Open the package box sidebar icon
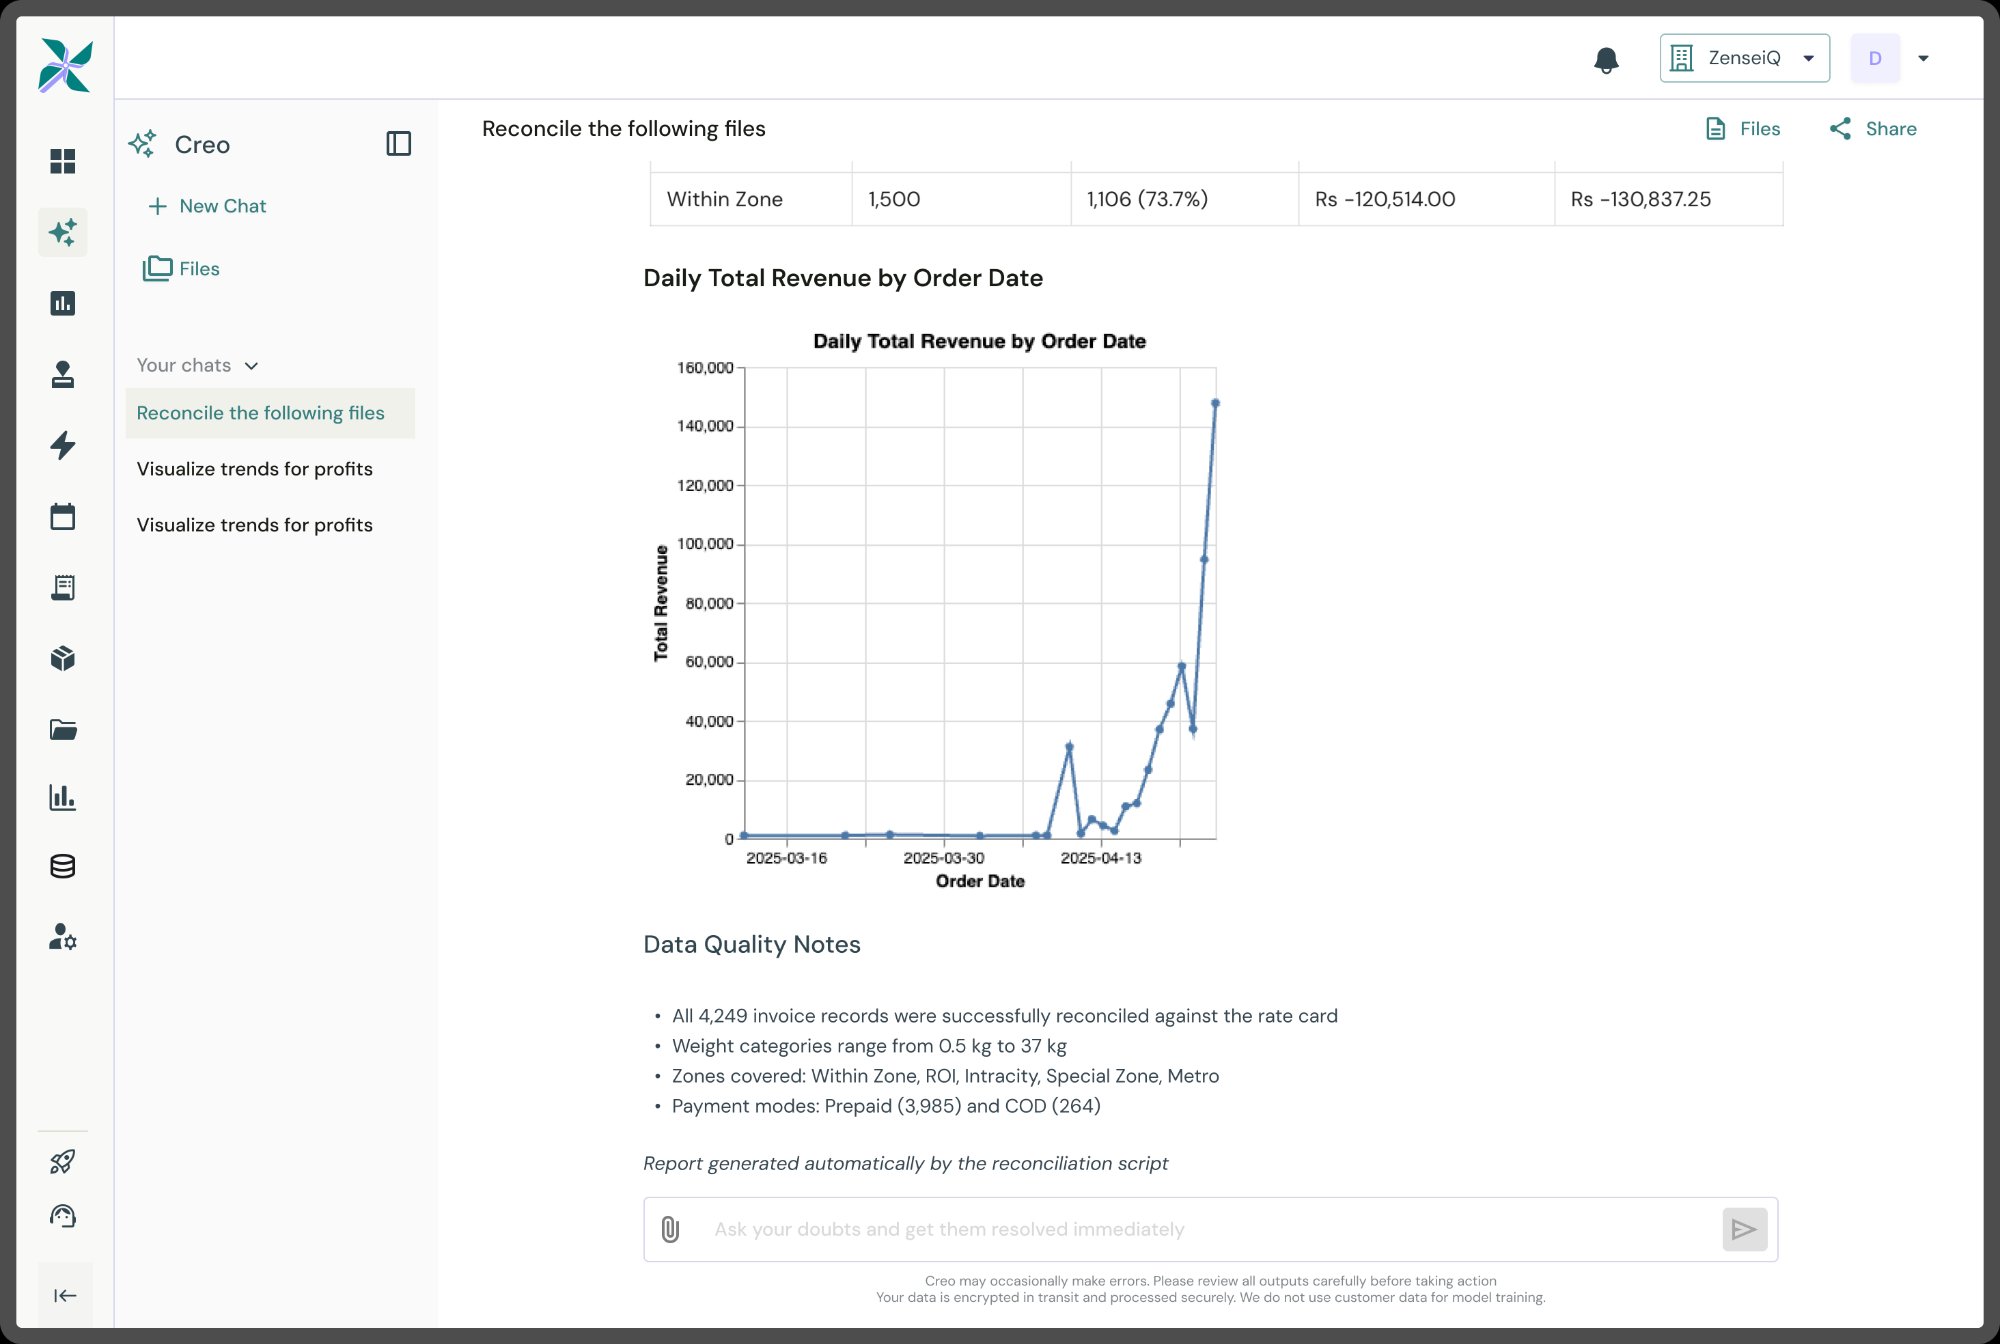The width and height of the screenshot is (2000, 1344). click(63, 658)
